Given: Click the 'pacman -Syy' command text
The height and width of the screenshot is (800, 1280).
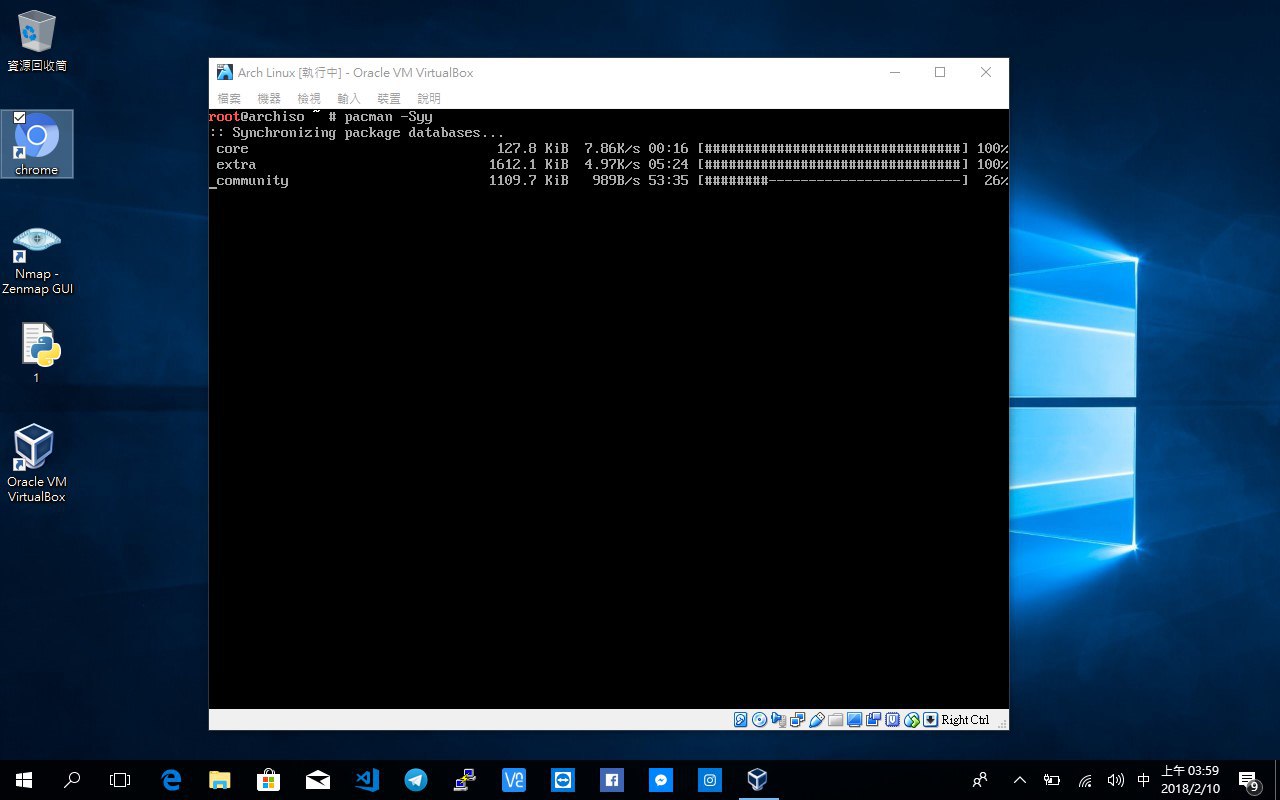Looking at the screenshot, I should (x=388, y=117).
